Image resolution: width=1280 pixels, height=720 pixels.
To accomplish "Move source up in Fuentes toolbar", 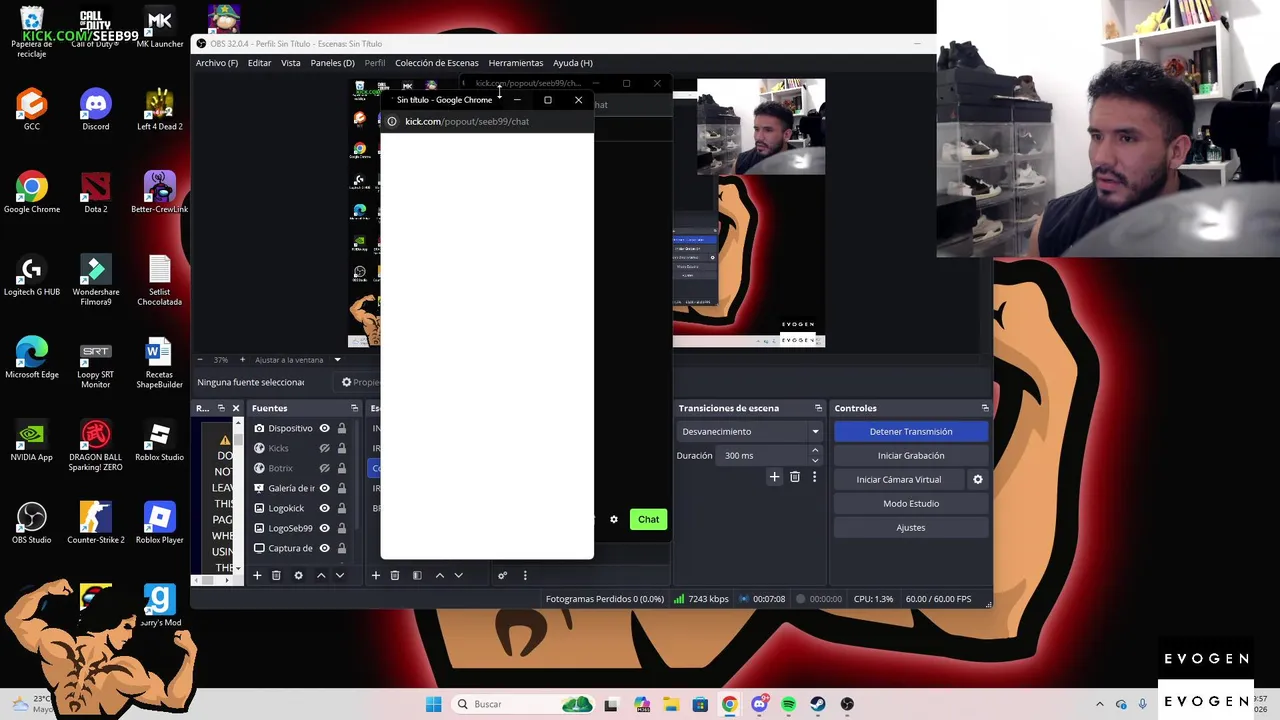I will coord(321,575).
